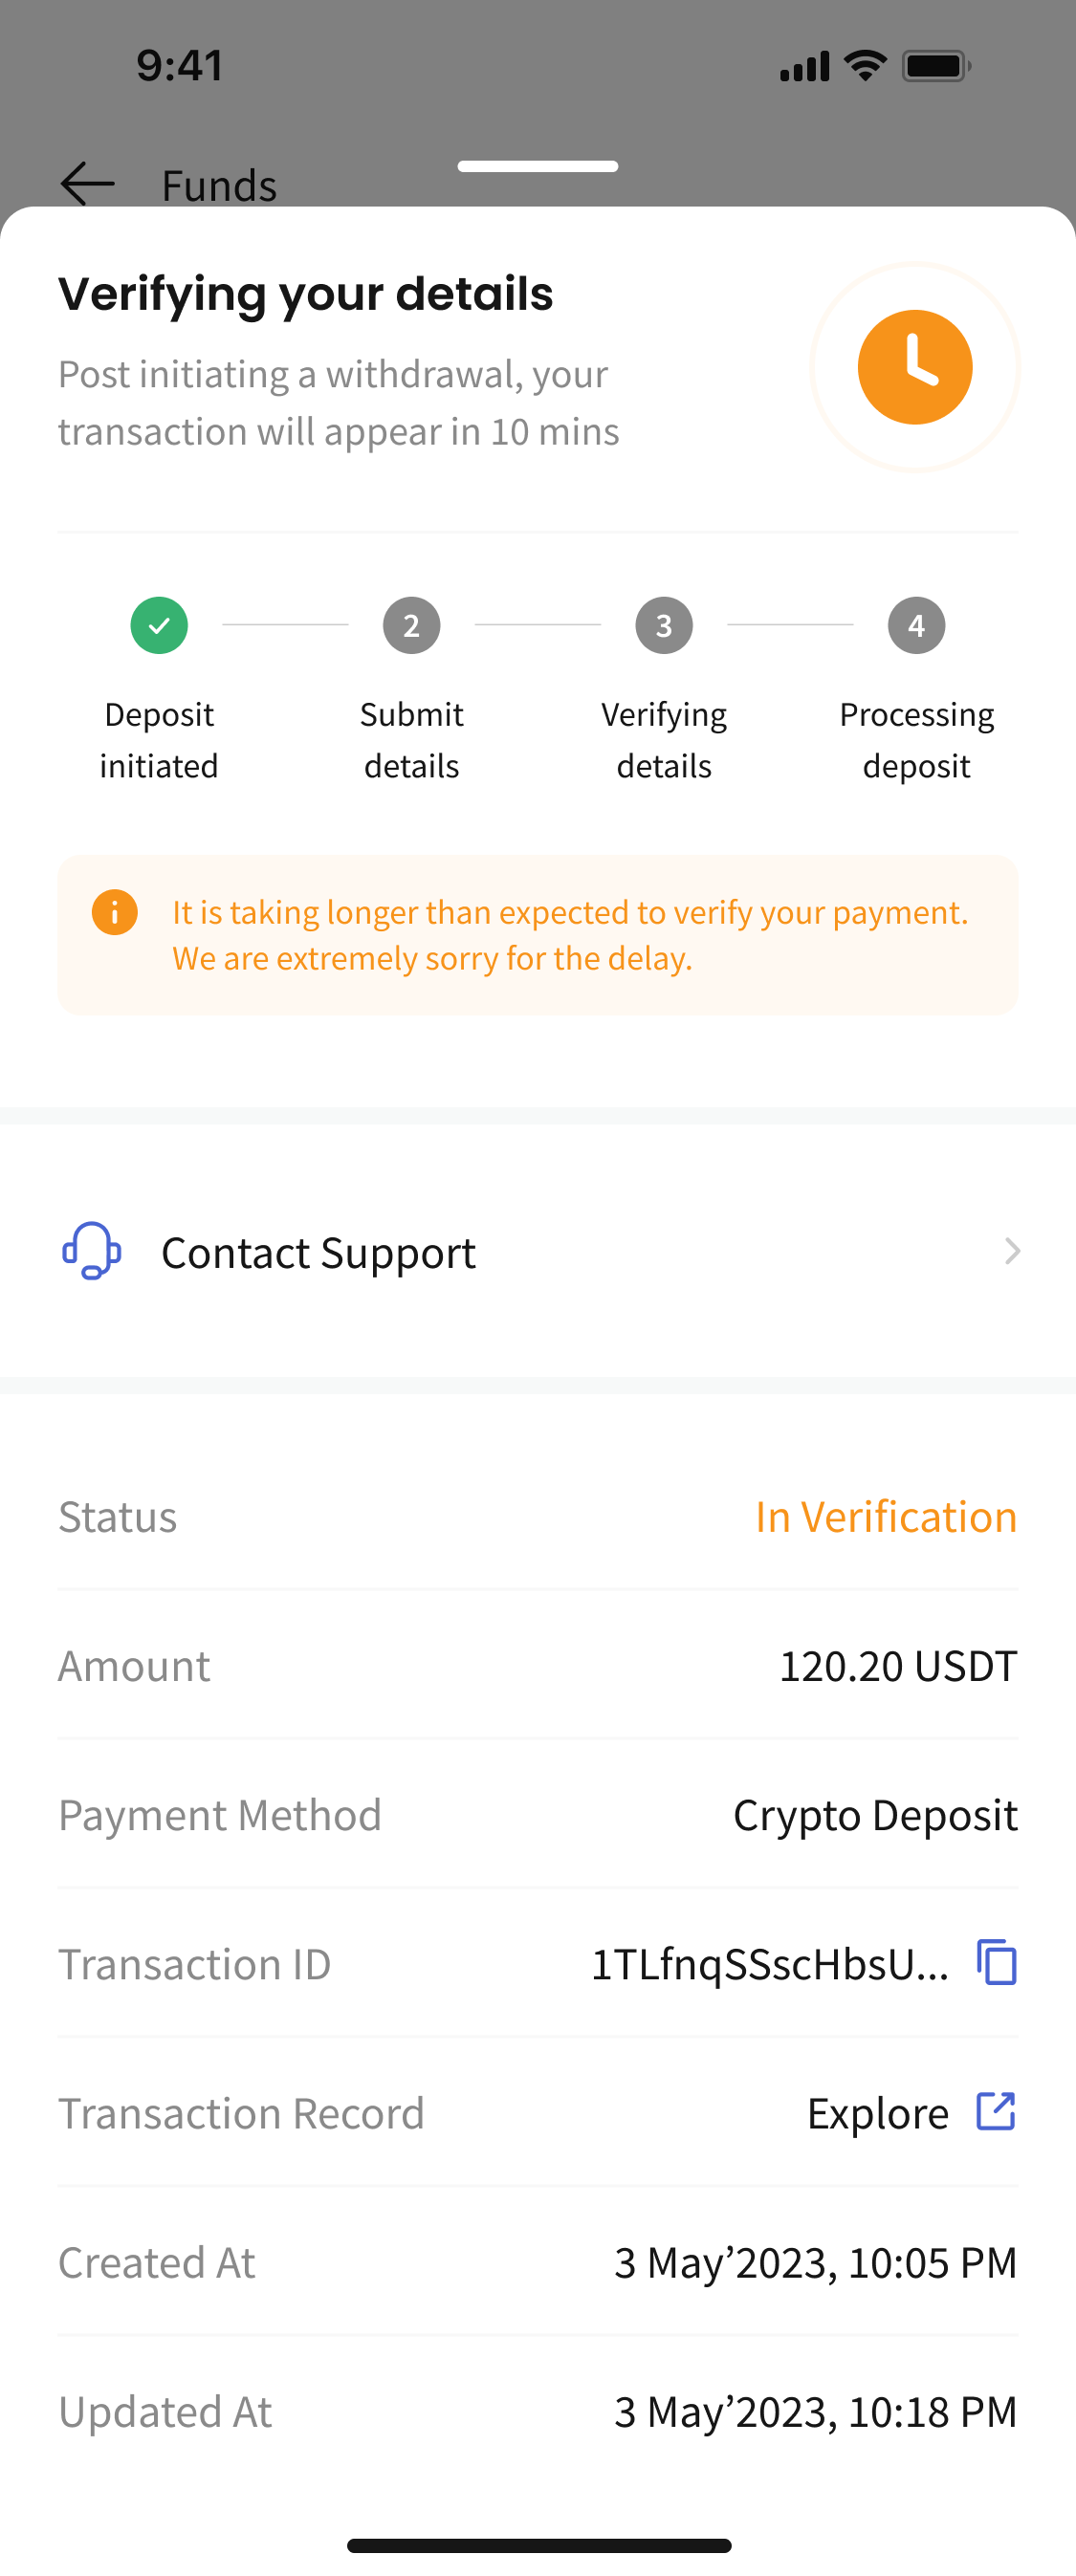The height and width of the screenshot is (2576, 1076).
Task: Expand Contact Support via chevron arrow
Action: (1012, 1251)
